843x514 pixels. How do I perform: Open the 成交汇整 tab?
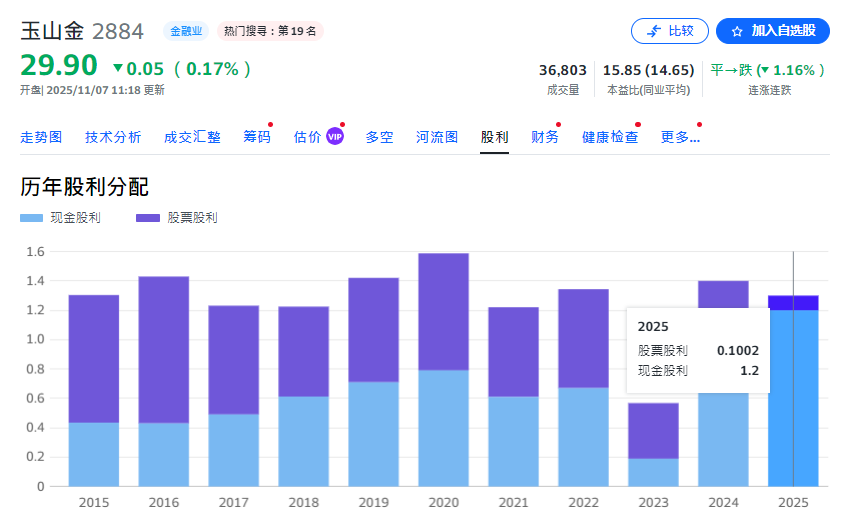click(x=192, y=137)
